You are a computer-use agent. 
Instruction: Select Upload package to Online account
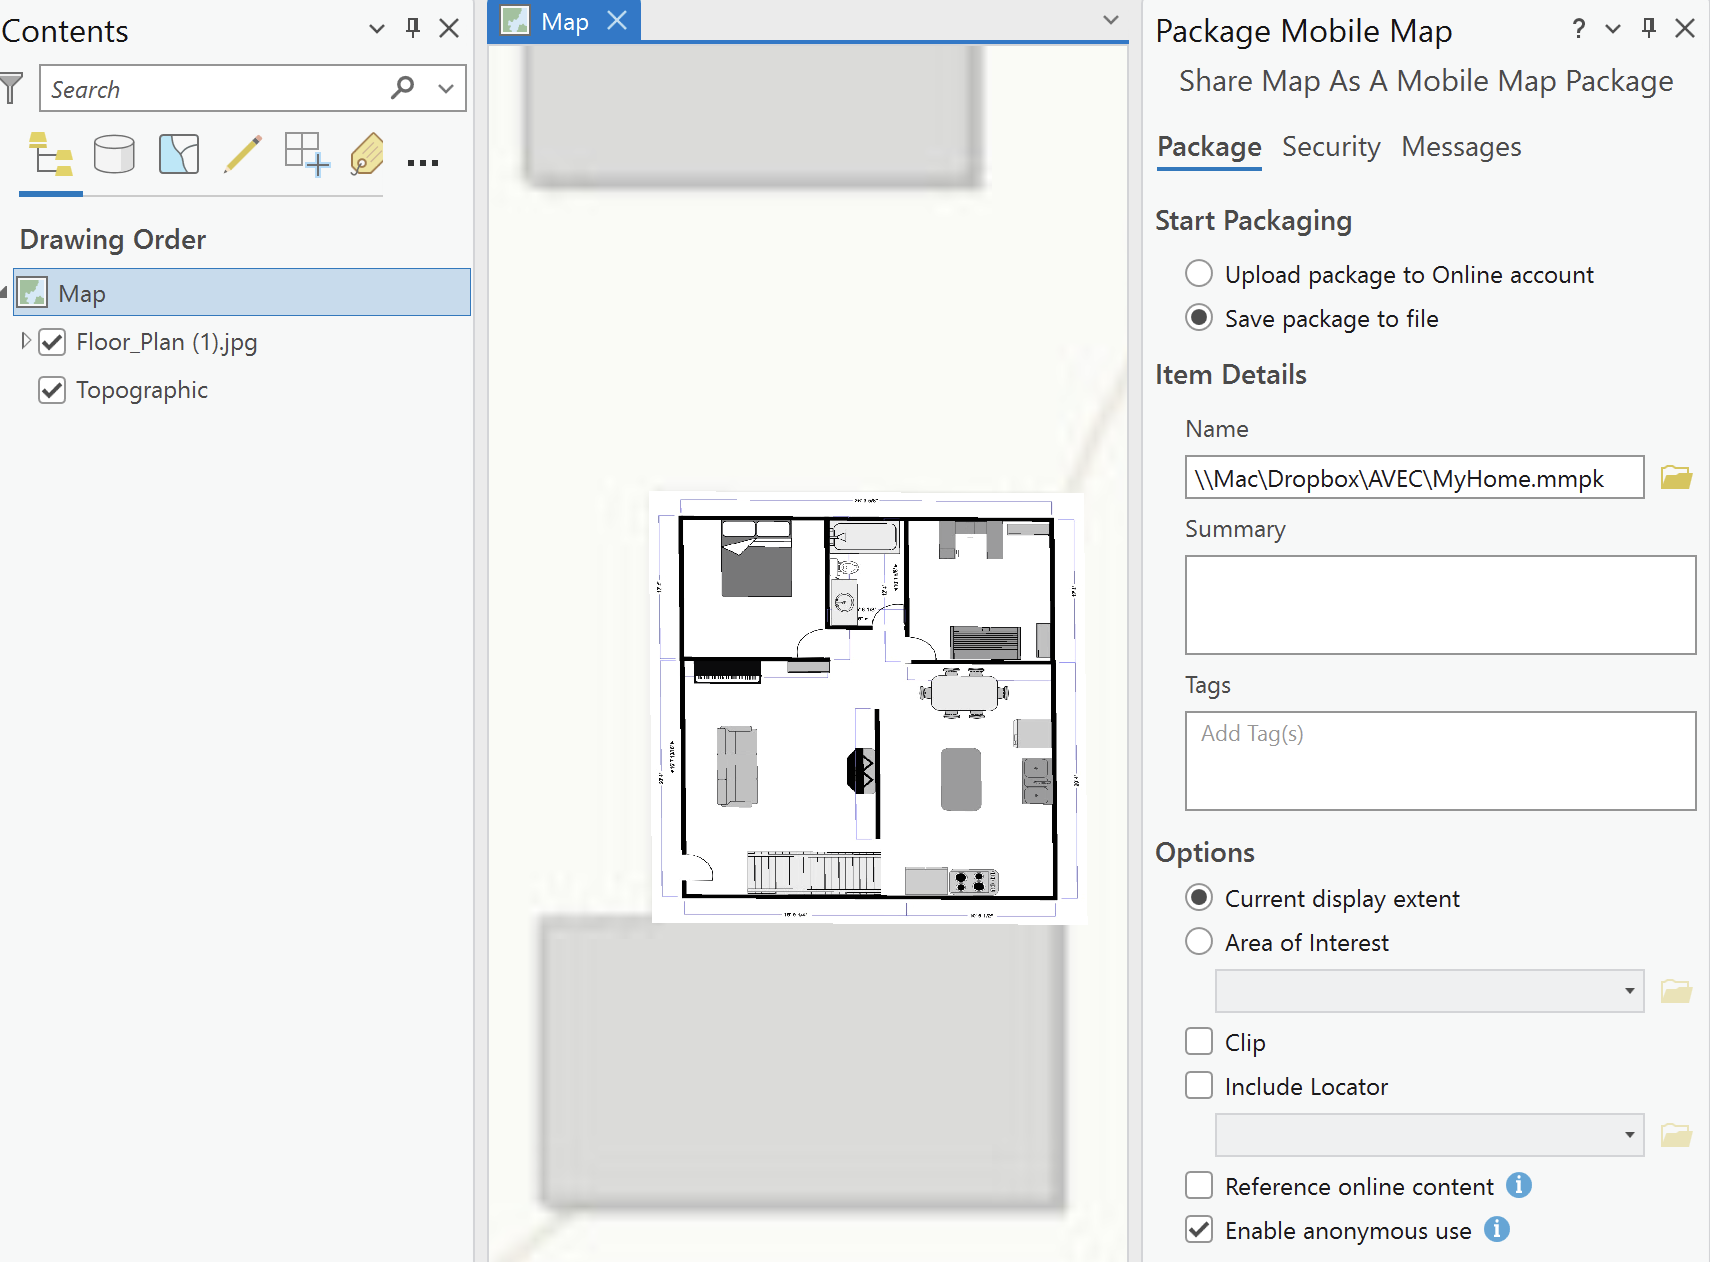(1198, 273)
